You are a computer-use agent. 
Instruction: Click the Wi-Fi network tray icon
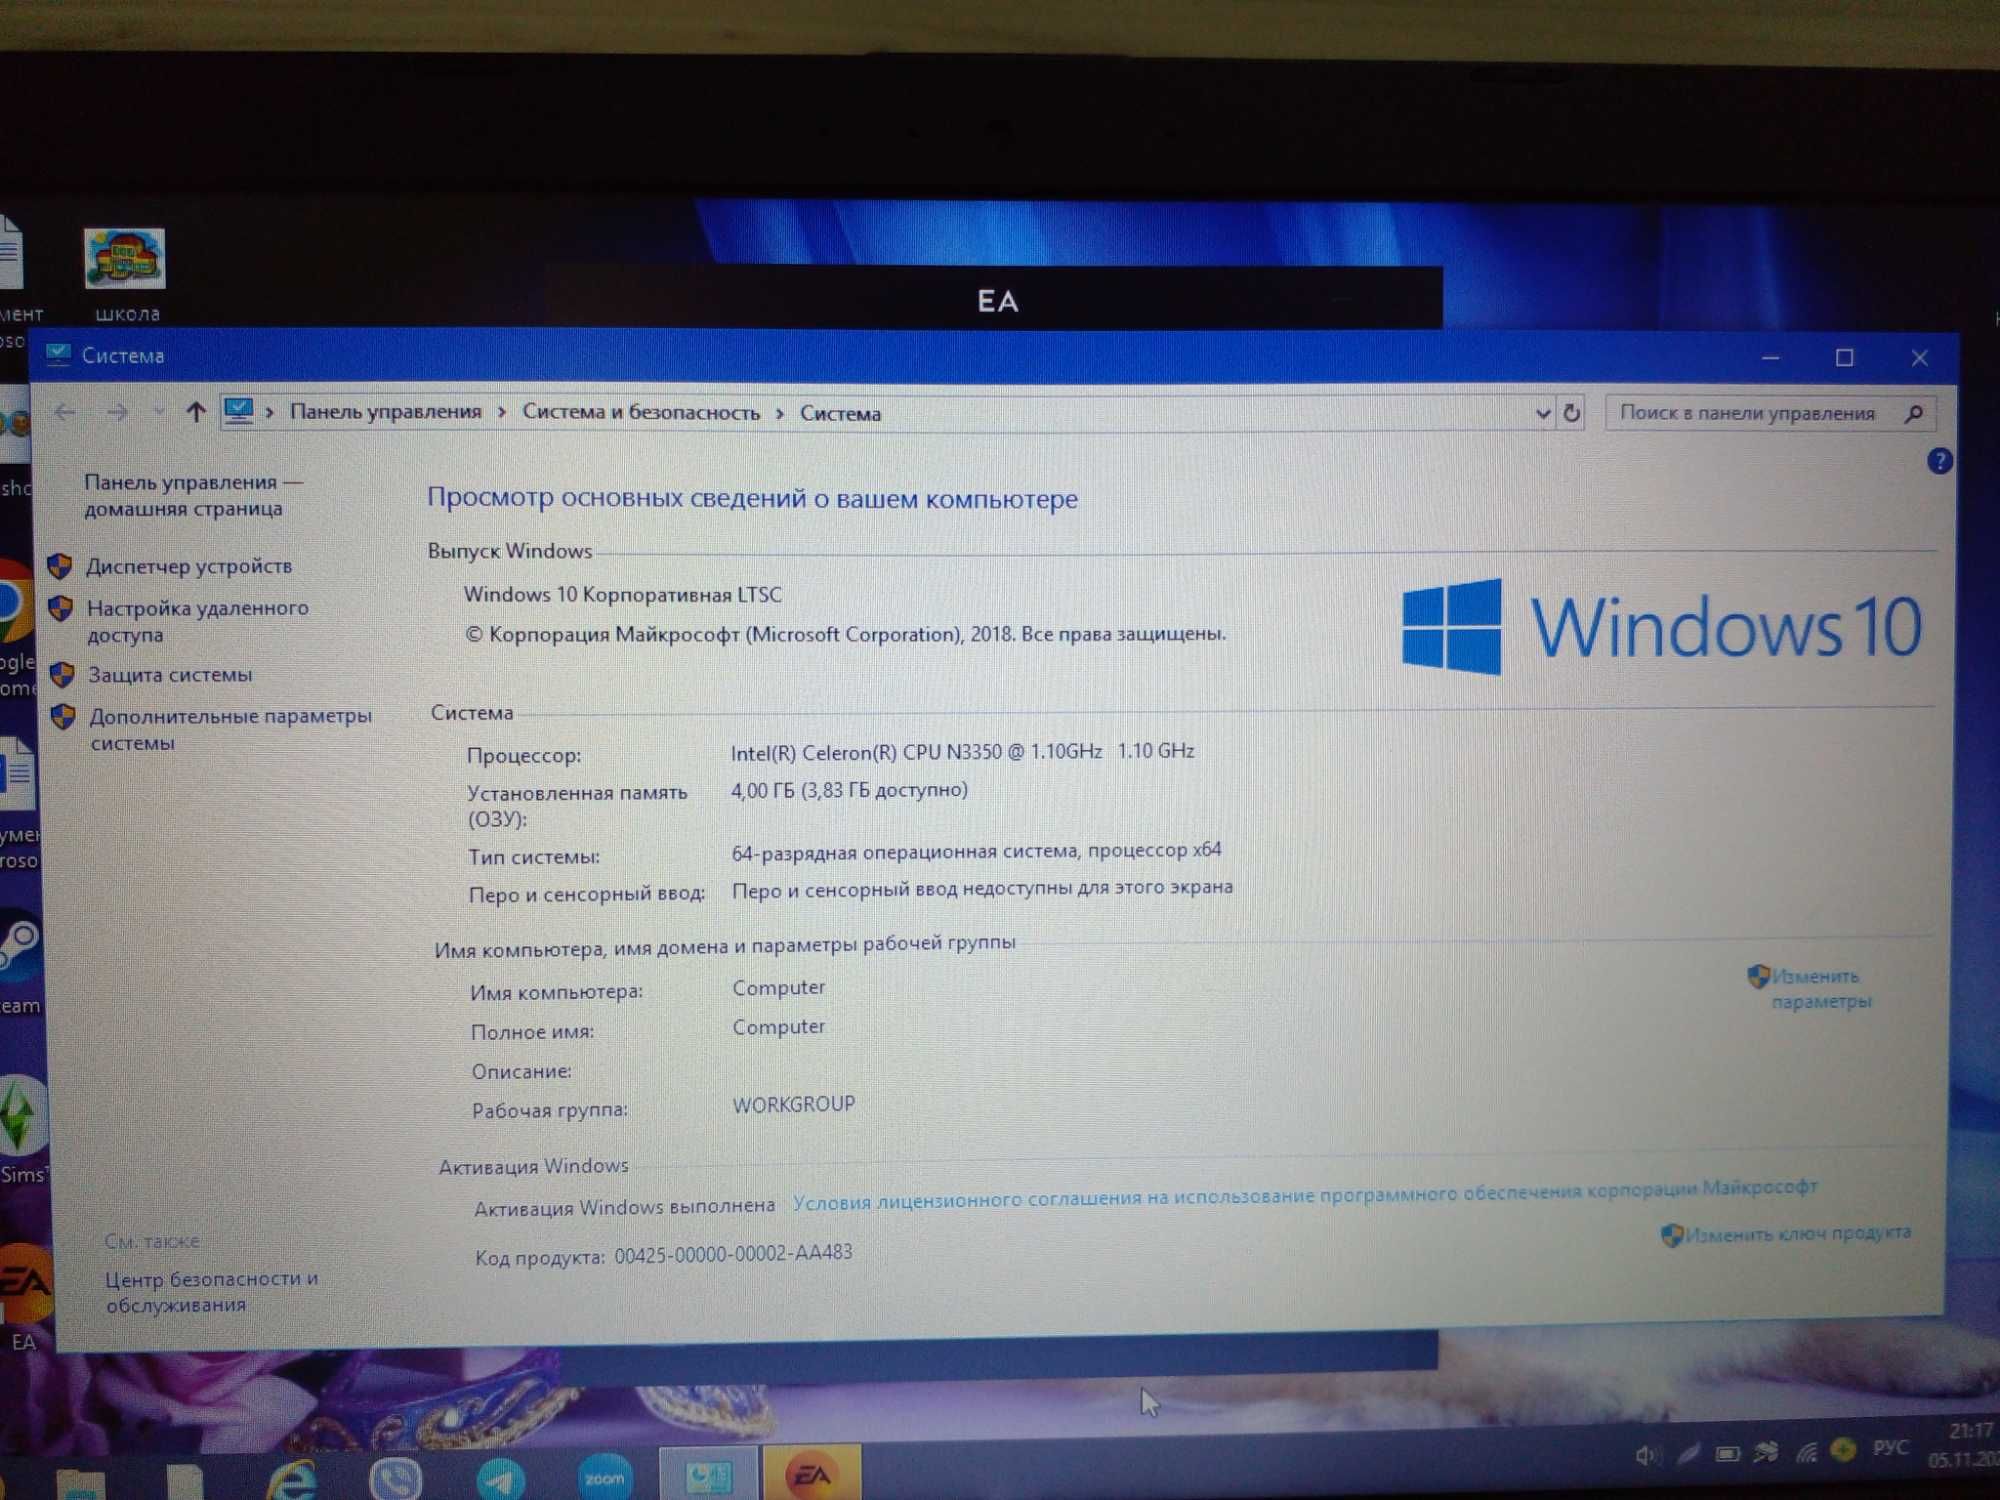(1806, 1451)
